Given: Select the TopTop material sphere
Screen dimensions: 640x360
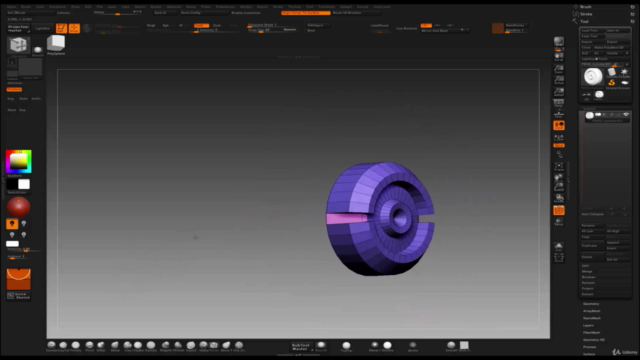Looking at the screenshot, I should [346, 347].
